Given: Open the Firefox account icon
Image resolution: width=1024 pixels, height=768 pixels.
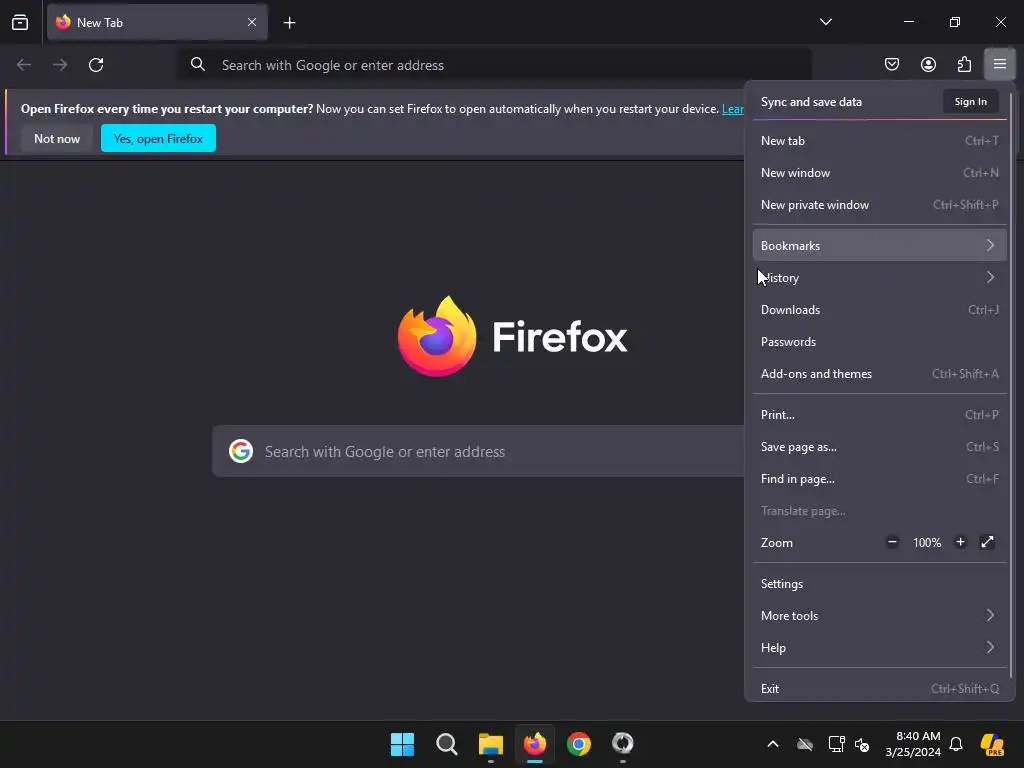Looking at the screenshot, I should [x=928, y=64].
